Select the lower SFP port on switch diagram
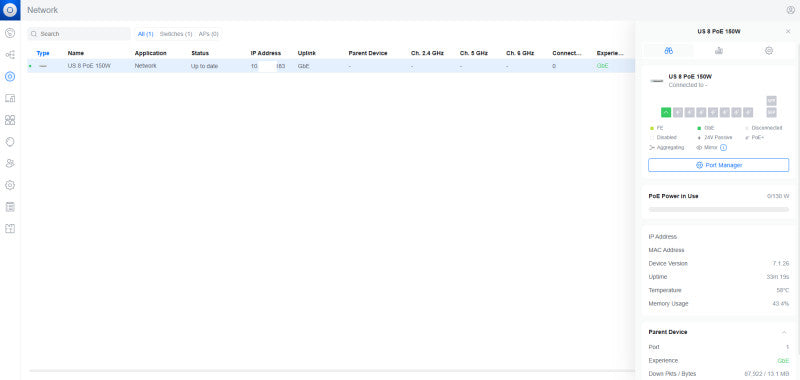The image size is (800, 380). 771,112
